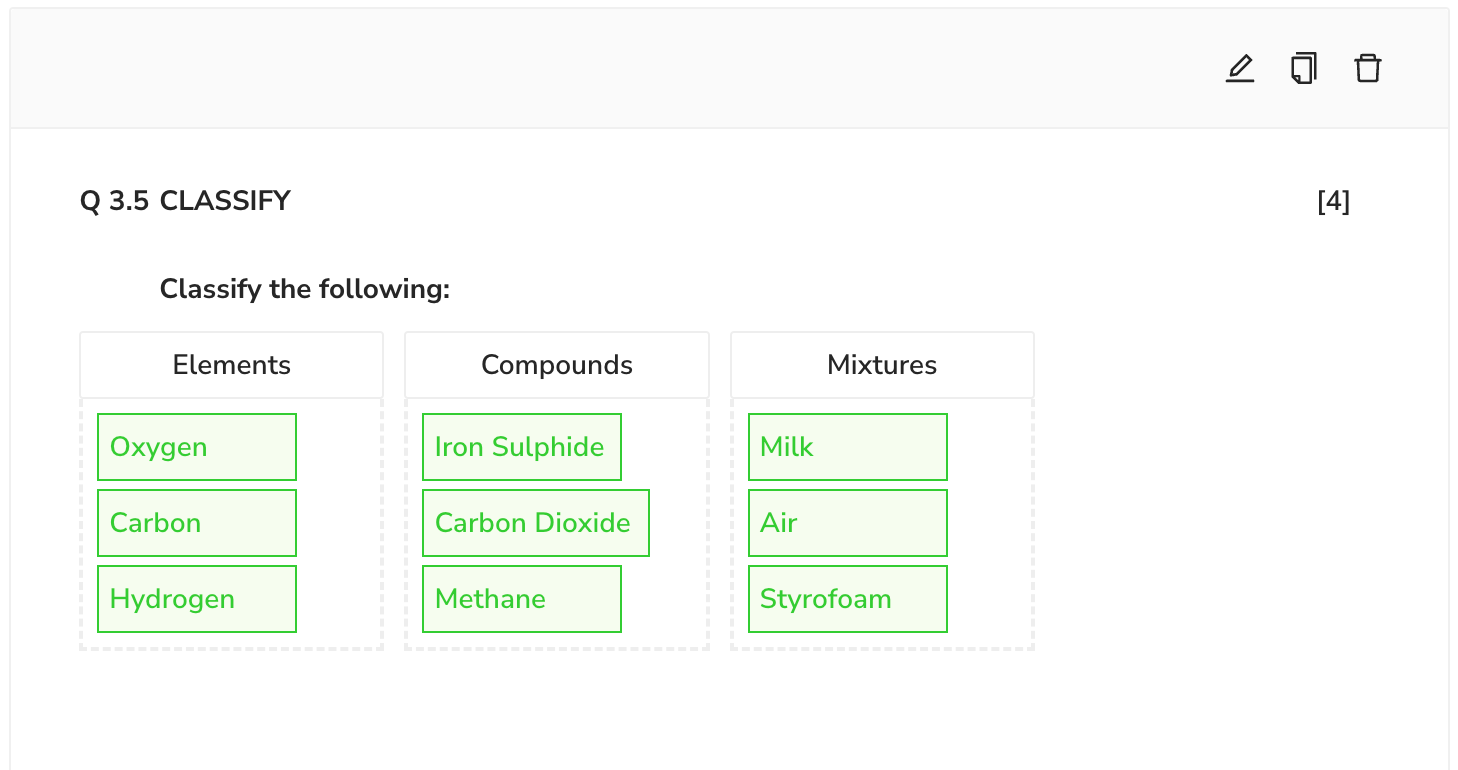Select the Compounds category header

tap(557, 365)
